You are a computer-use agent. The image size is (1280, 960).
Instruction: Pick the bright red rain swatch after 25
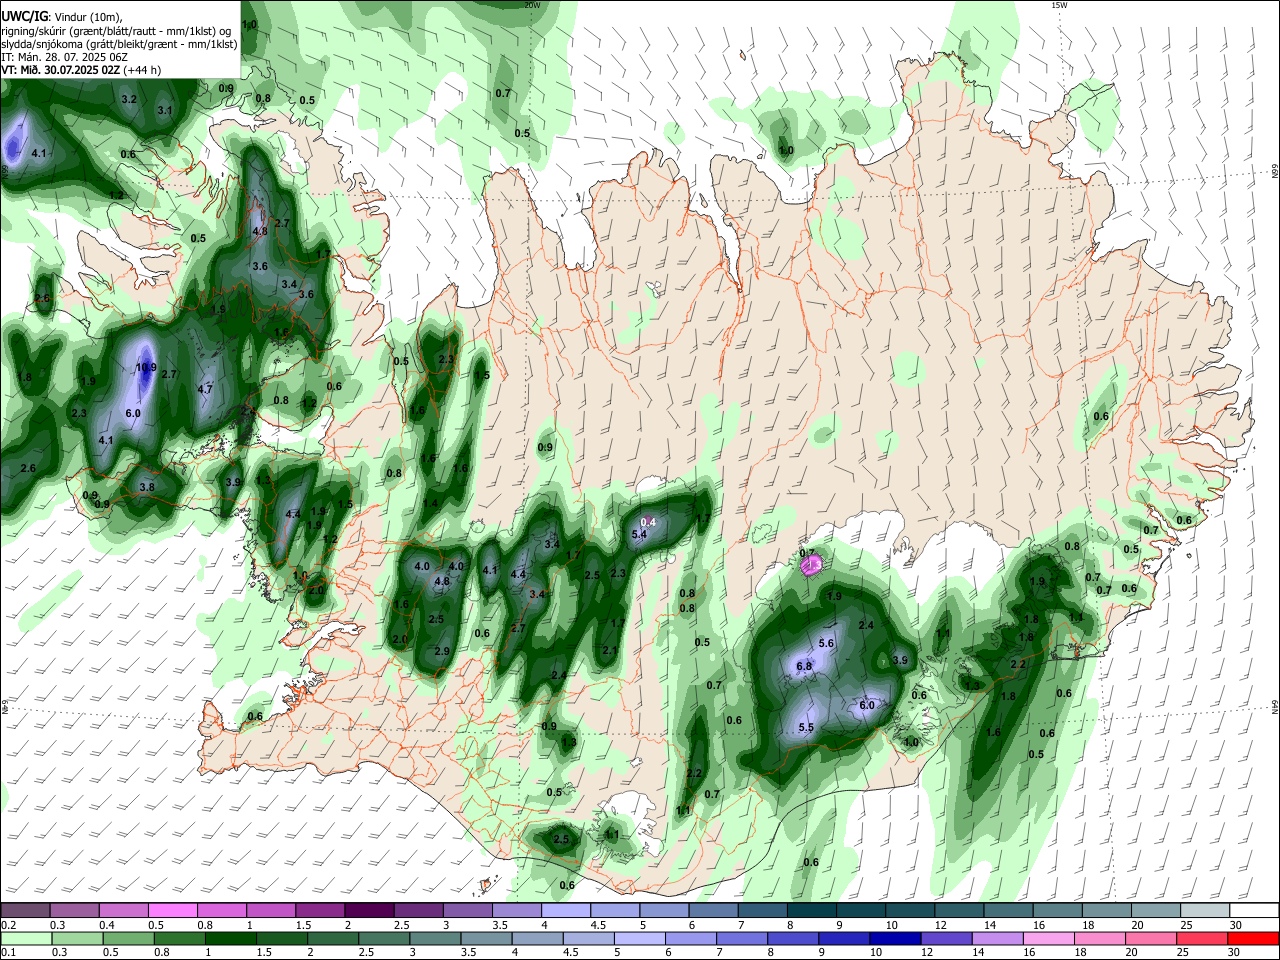point(1254,938)
